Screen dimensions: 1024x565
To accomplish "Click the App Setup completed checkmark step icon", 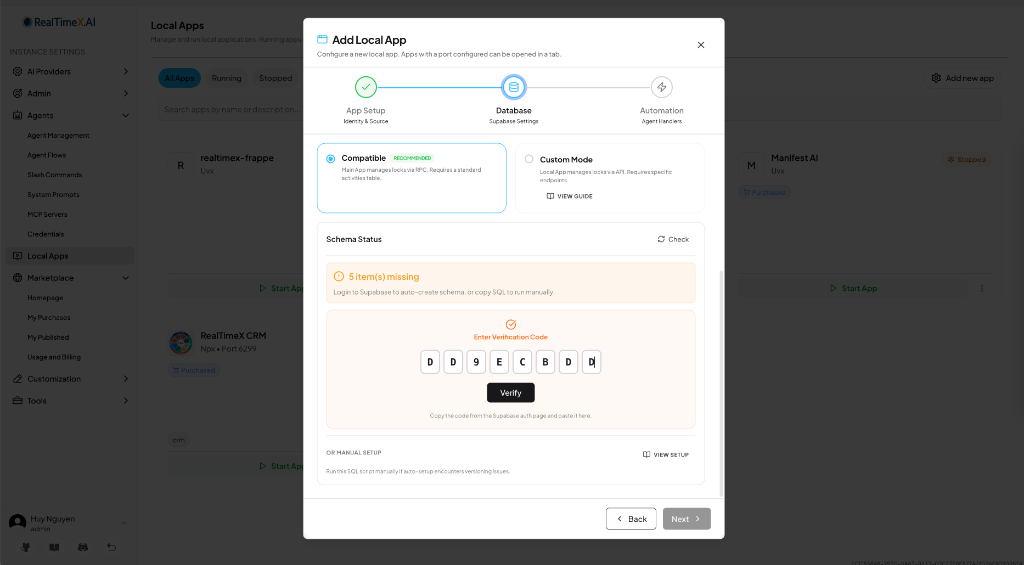I will tap(366, 87).
